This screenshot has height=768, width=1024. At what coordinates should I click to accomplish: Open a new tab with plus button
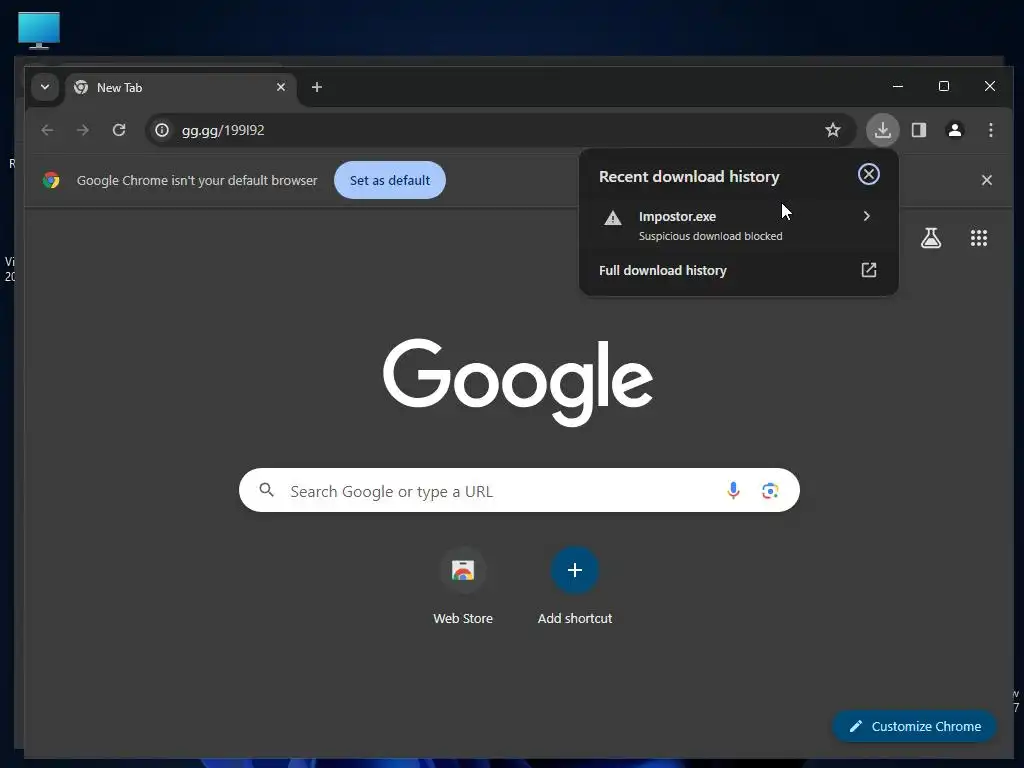317,87
